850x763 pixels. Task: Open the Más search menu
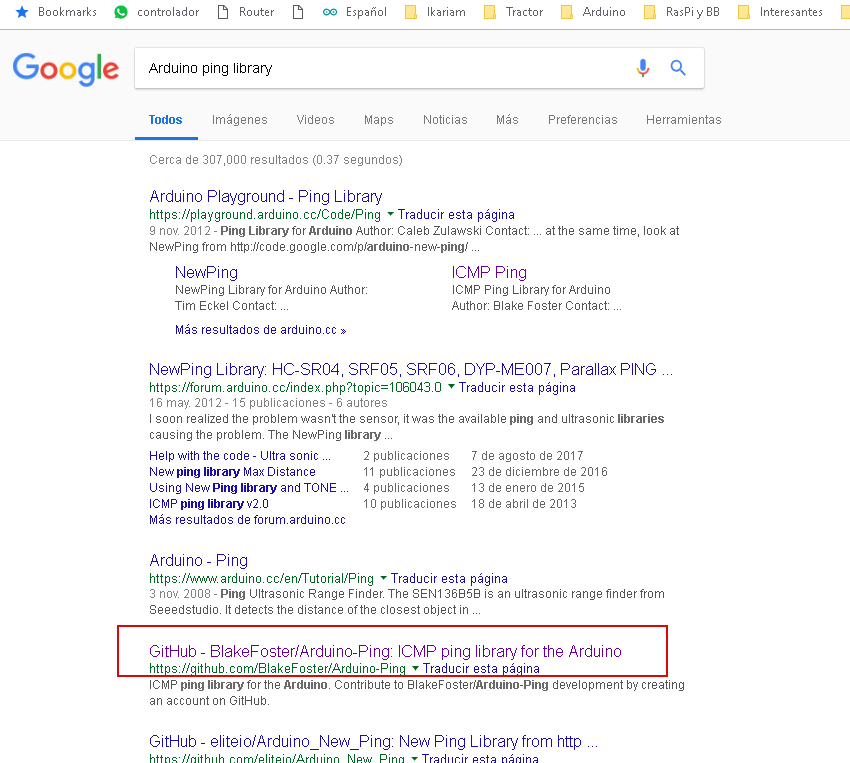pyautogui.click(x=507, y=120)
